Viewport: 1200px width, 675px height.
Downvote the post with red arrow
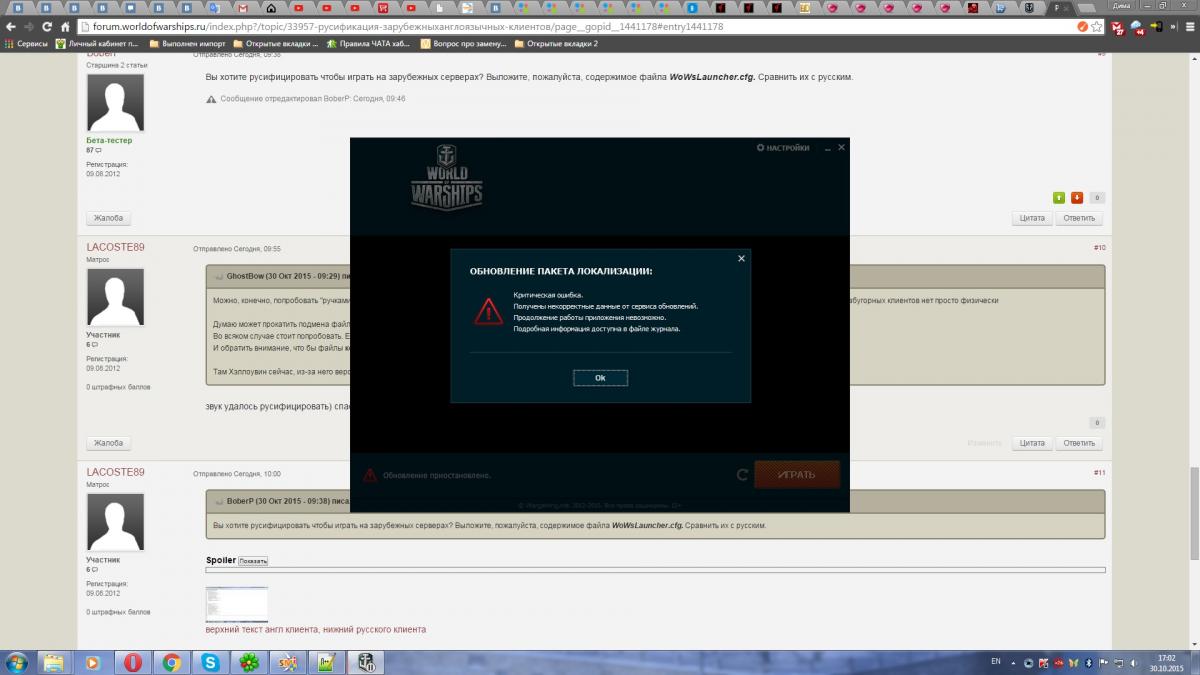tap(1077, 198)
